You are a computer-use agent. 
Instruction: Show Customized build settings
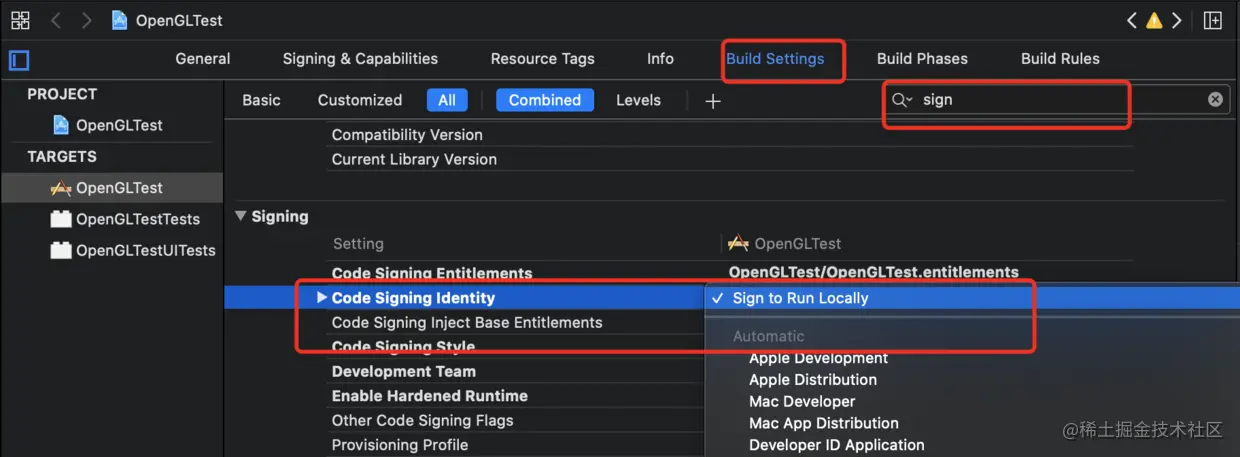click(x=360, y=100)
